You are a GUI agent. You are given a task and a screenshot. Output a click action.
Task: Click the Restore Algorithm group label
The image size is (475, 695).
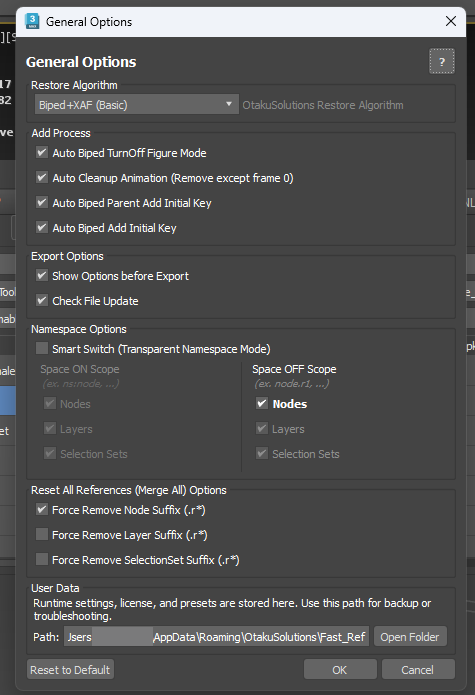[x=74, y=85]
